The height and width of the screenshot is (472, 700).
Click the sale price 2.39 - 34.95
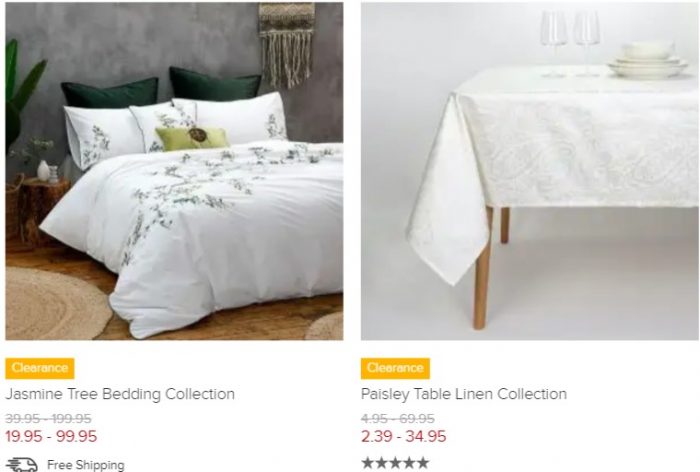click(x=404, y=436)
